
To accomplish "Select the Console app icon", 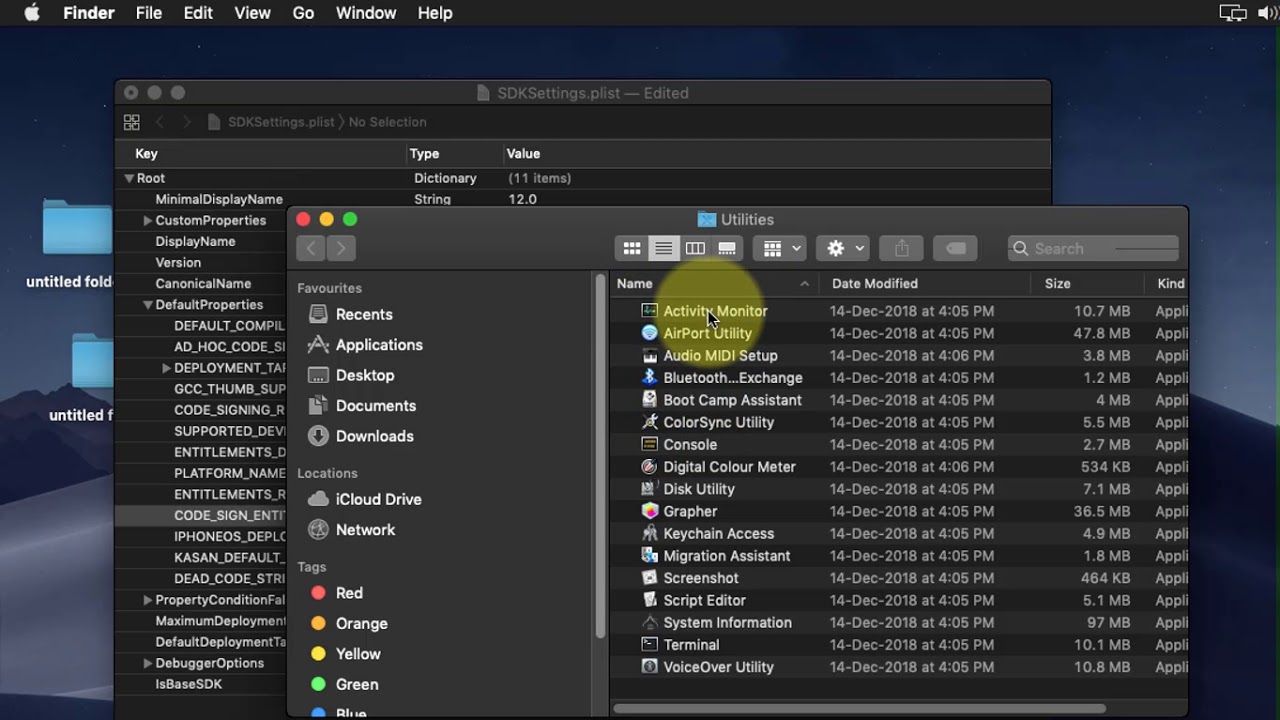I will tap(649, 444).
